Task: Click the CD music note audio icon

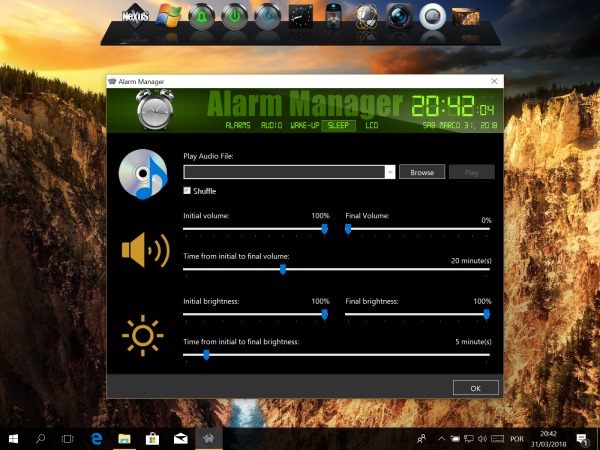Action: pyautogui.click(x=144, y=172)
